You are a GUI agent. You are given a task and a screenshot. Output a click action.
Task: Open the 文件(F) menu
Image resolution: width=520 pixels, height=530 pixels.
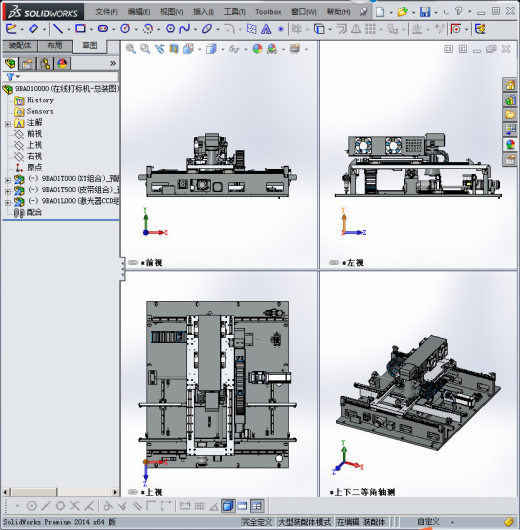tap(107, 12)
